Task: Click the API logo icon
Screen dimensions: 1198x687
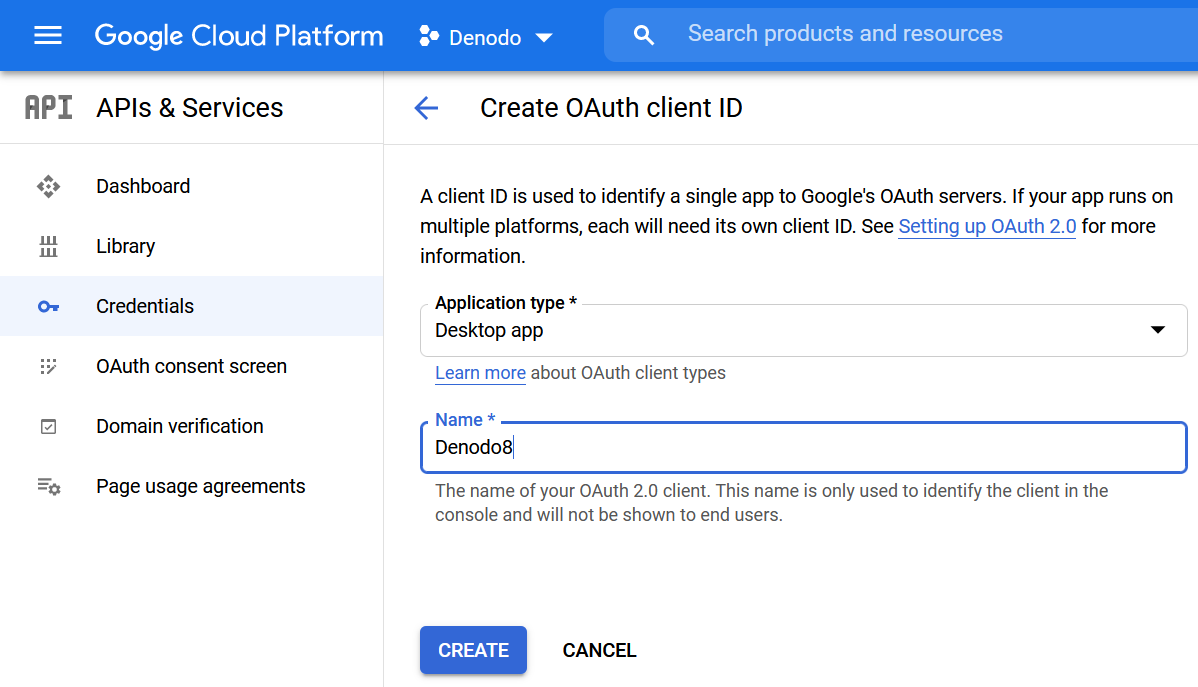Action: point(48,108)
